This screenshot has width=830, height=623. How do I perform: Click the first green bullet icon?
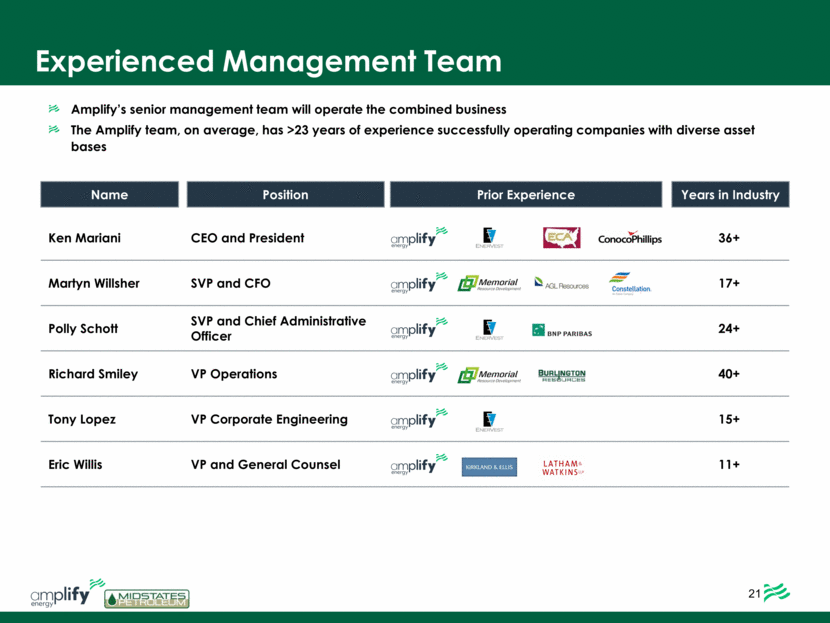(54, 109)
